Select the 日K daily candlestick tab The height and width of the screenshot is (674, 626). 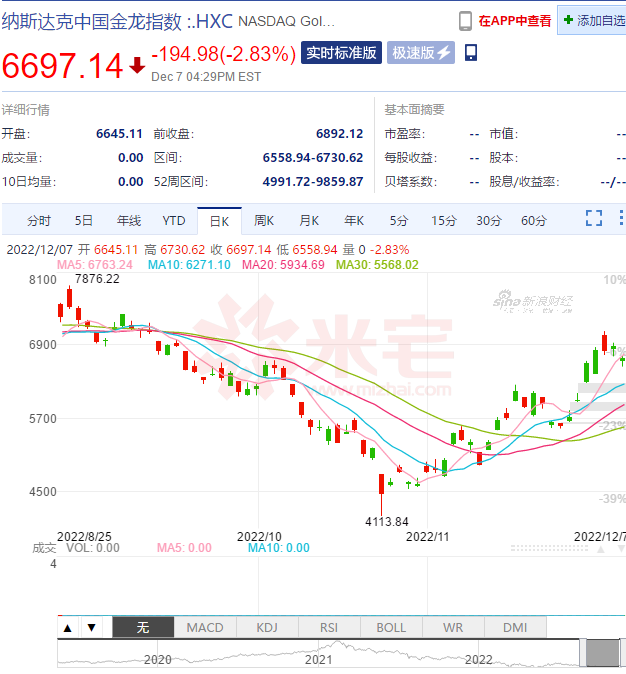(x=219, y=221)
